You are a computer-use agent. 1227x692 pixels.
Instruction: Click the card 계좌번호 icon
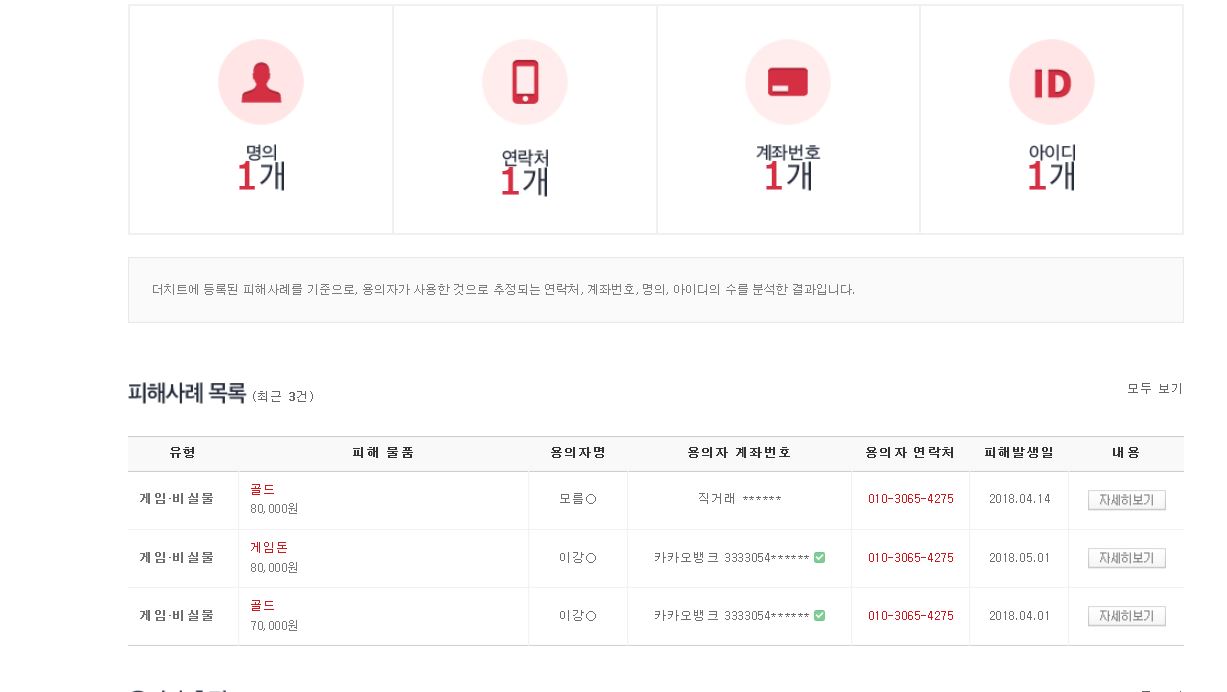pyautogui.click(x=788, y=82)
